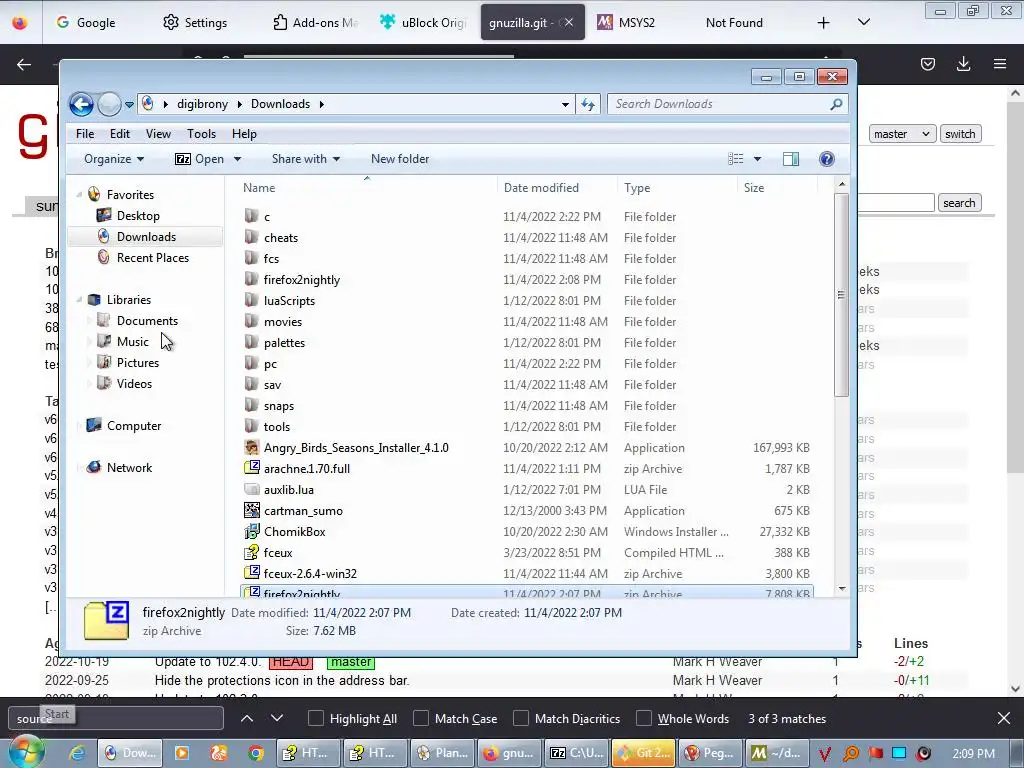
Task: Click the find bar text field
Action: (116, 718)
